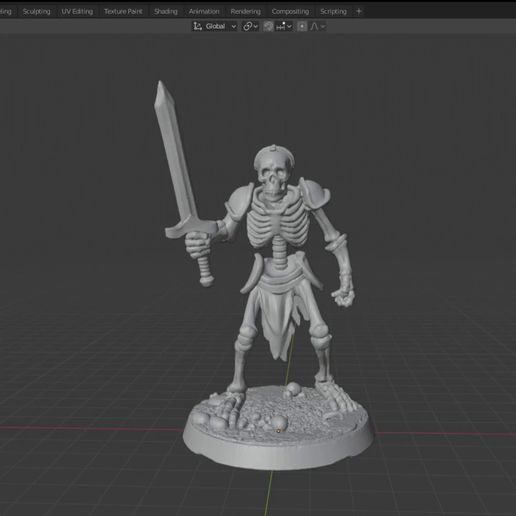Toggle proportional editing
This screenshot has width=516, height=516.
tap(302, 26)
